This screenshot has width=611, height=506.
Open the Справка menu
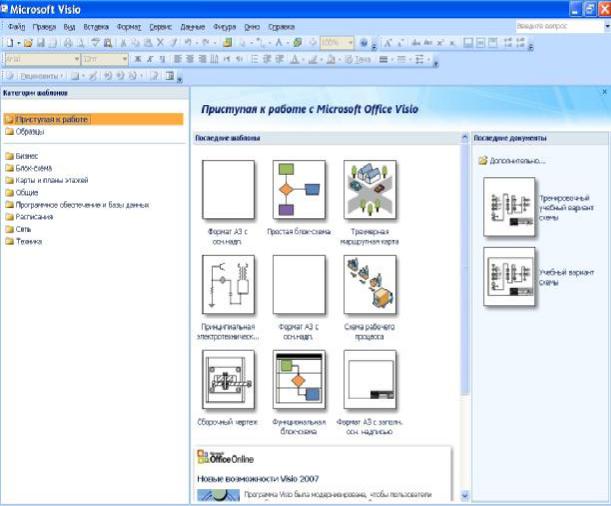point(281,27)
